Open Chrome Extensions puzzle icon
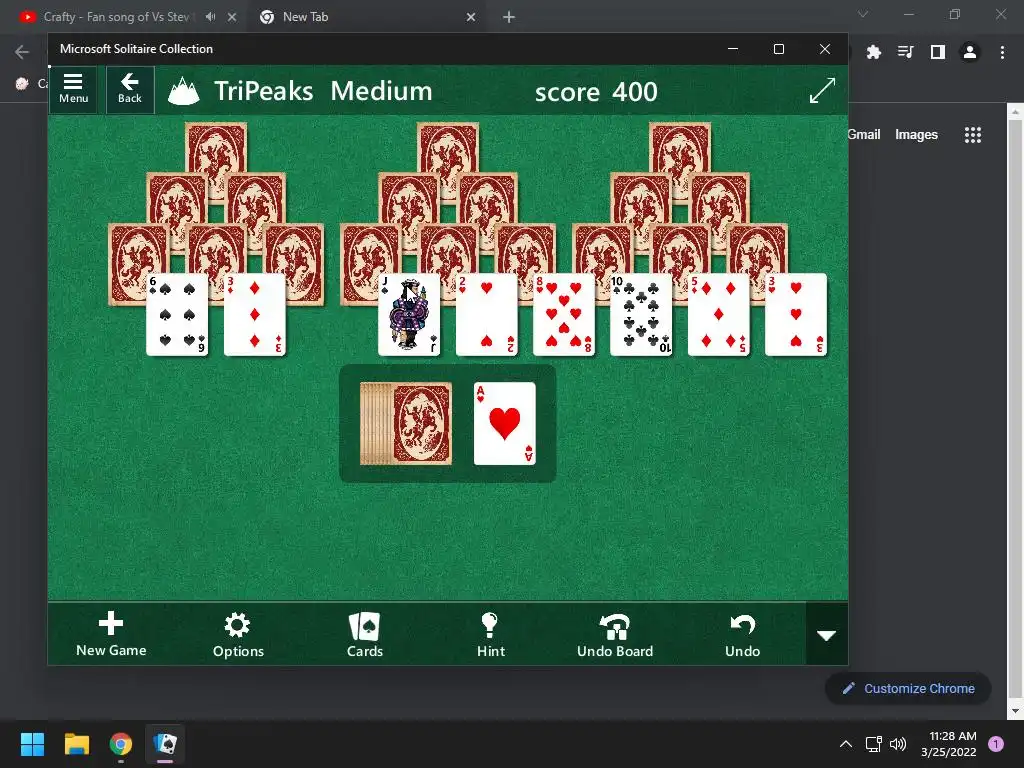This screenshot has height=768, width=1024. [x=874, y=52]
